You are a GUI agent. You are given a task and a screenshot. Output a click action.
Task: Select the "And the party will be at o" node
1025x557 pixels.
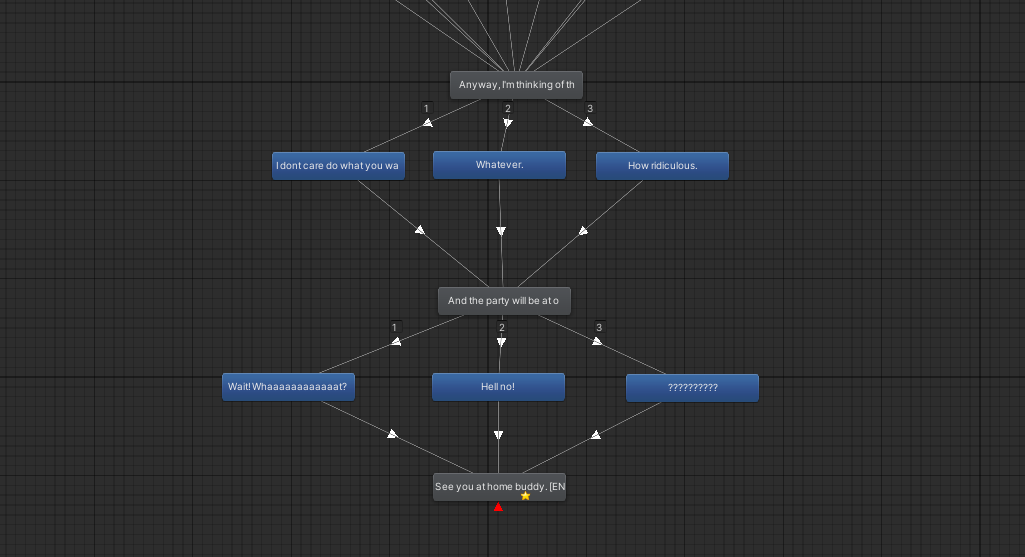coord(504,301)
